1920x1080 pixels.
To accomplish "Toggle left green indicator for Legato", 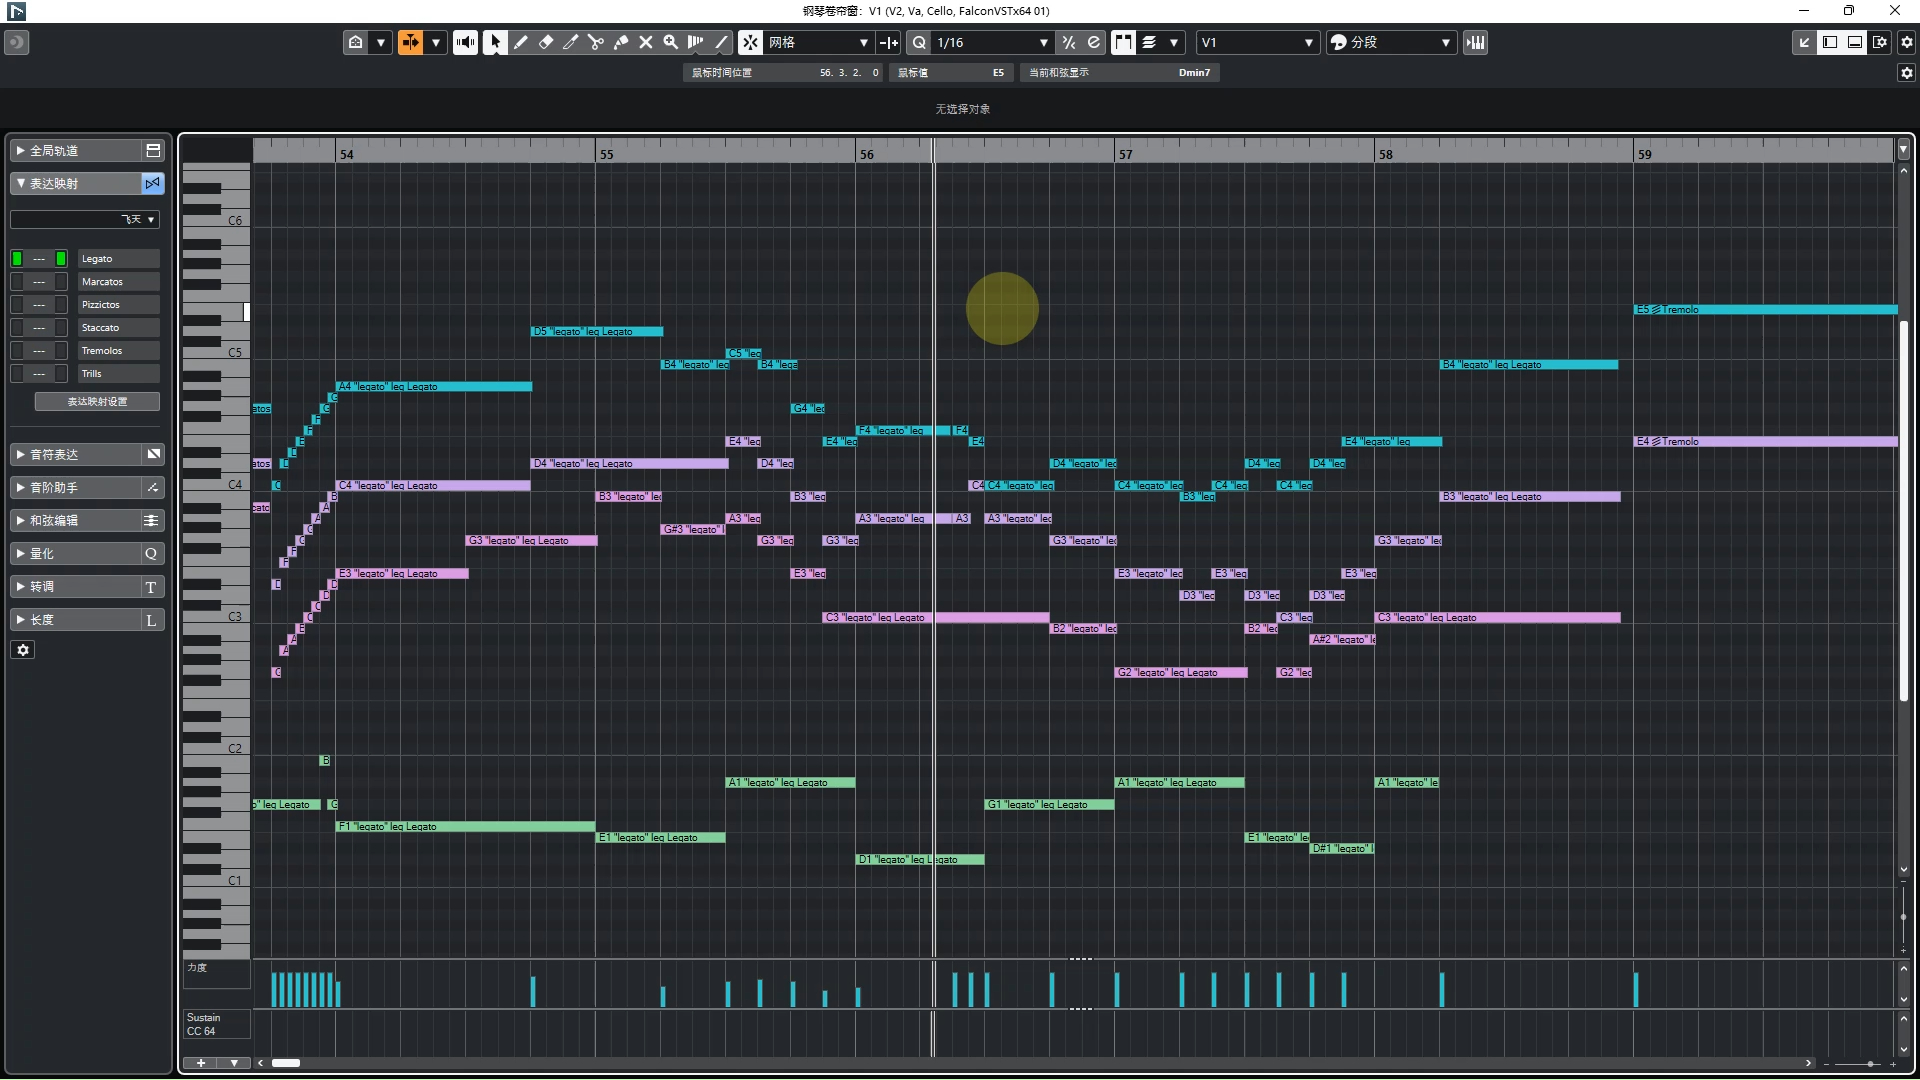I will click(17, 258).
